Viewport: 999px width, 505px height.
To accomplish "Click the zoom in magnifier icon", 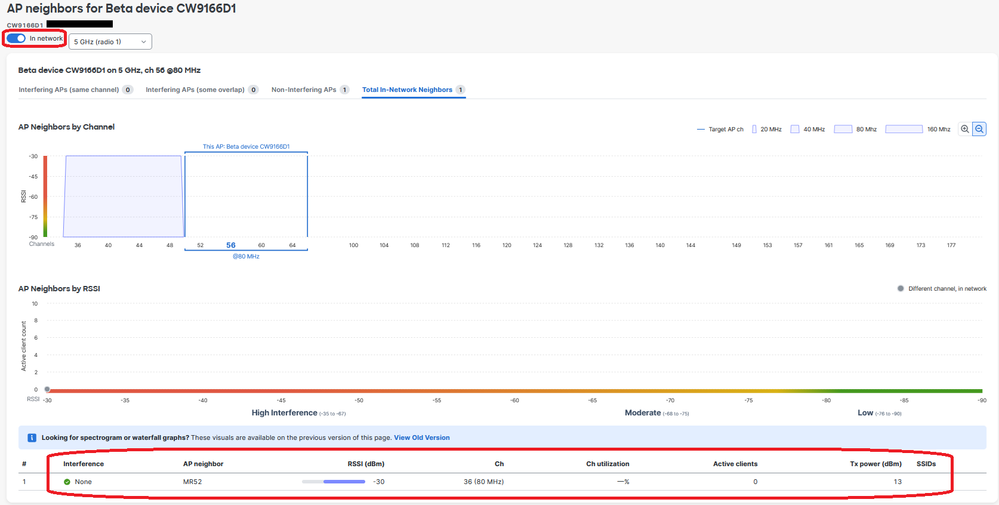I will [965, 129].
